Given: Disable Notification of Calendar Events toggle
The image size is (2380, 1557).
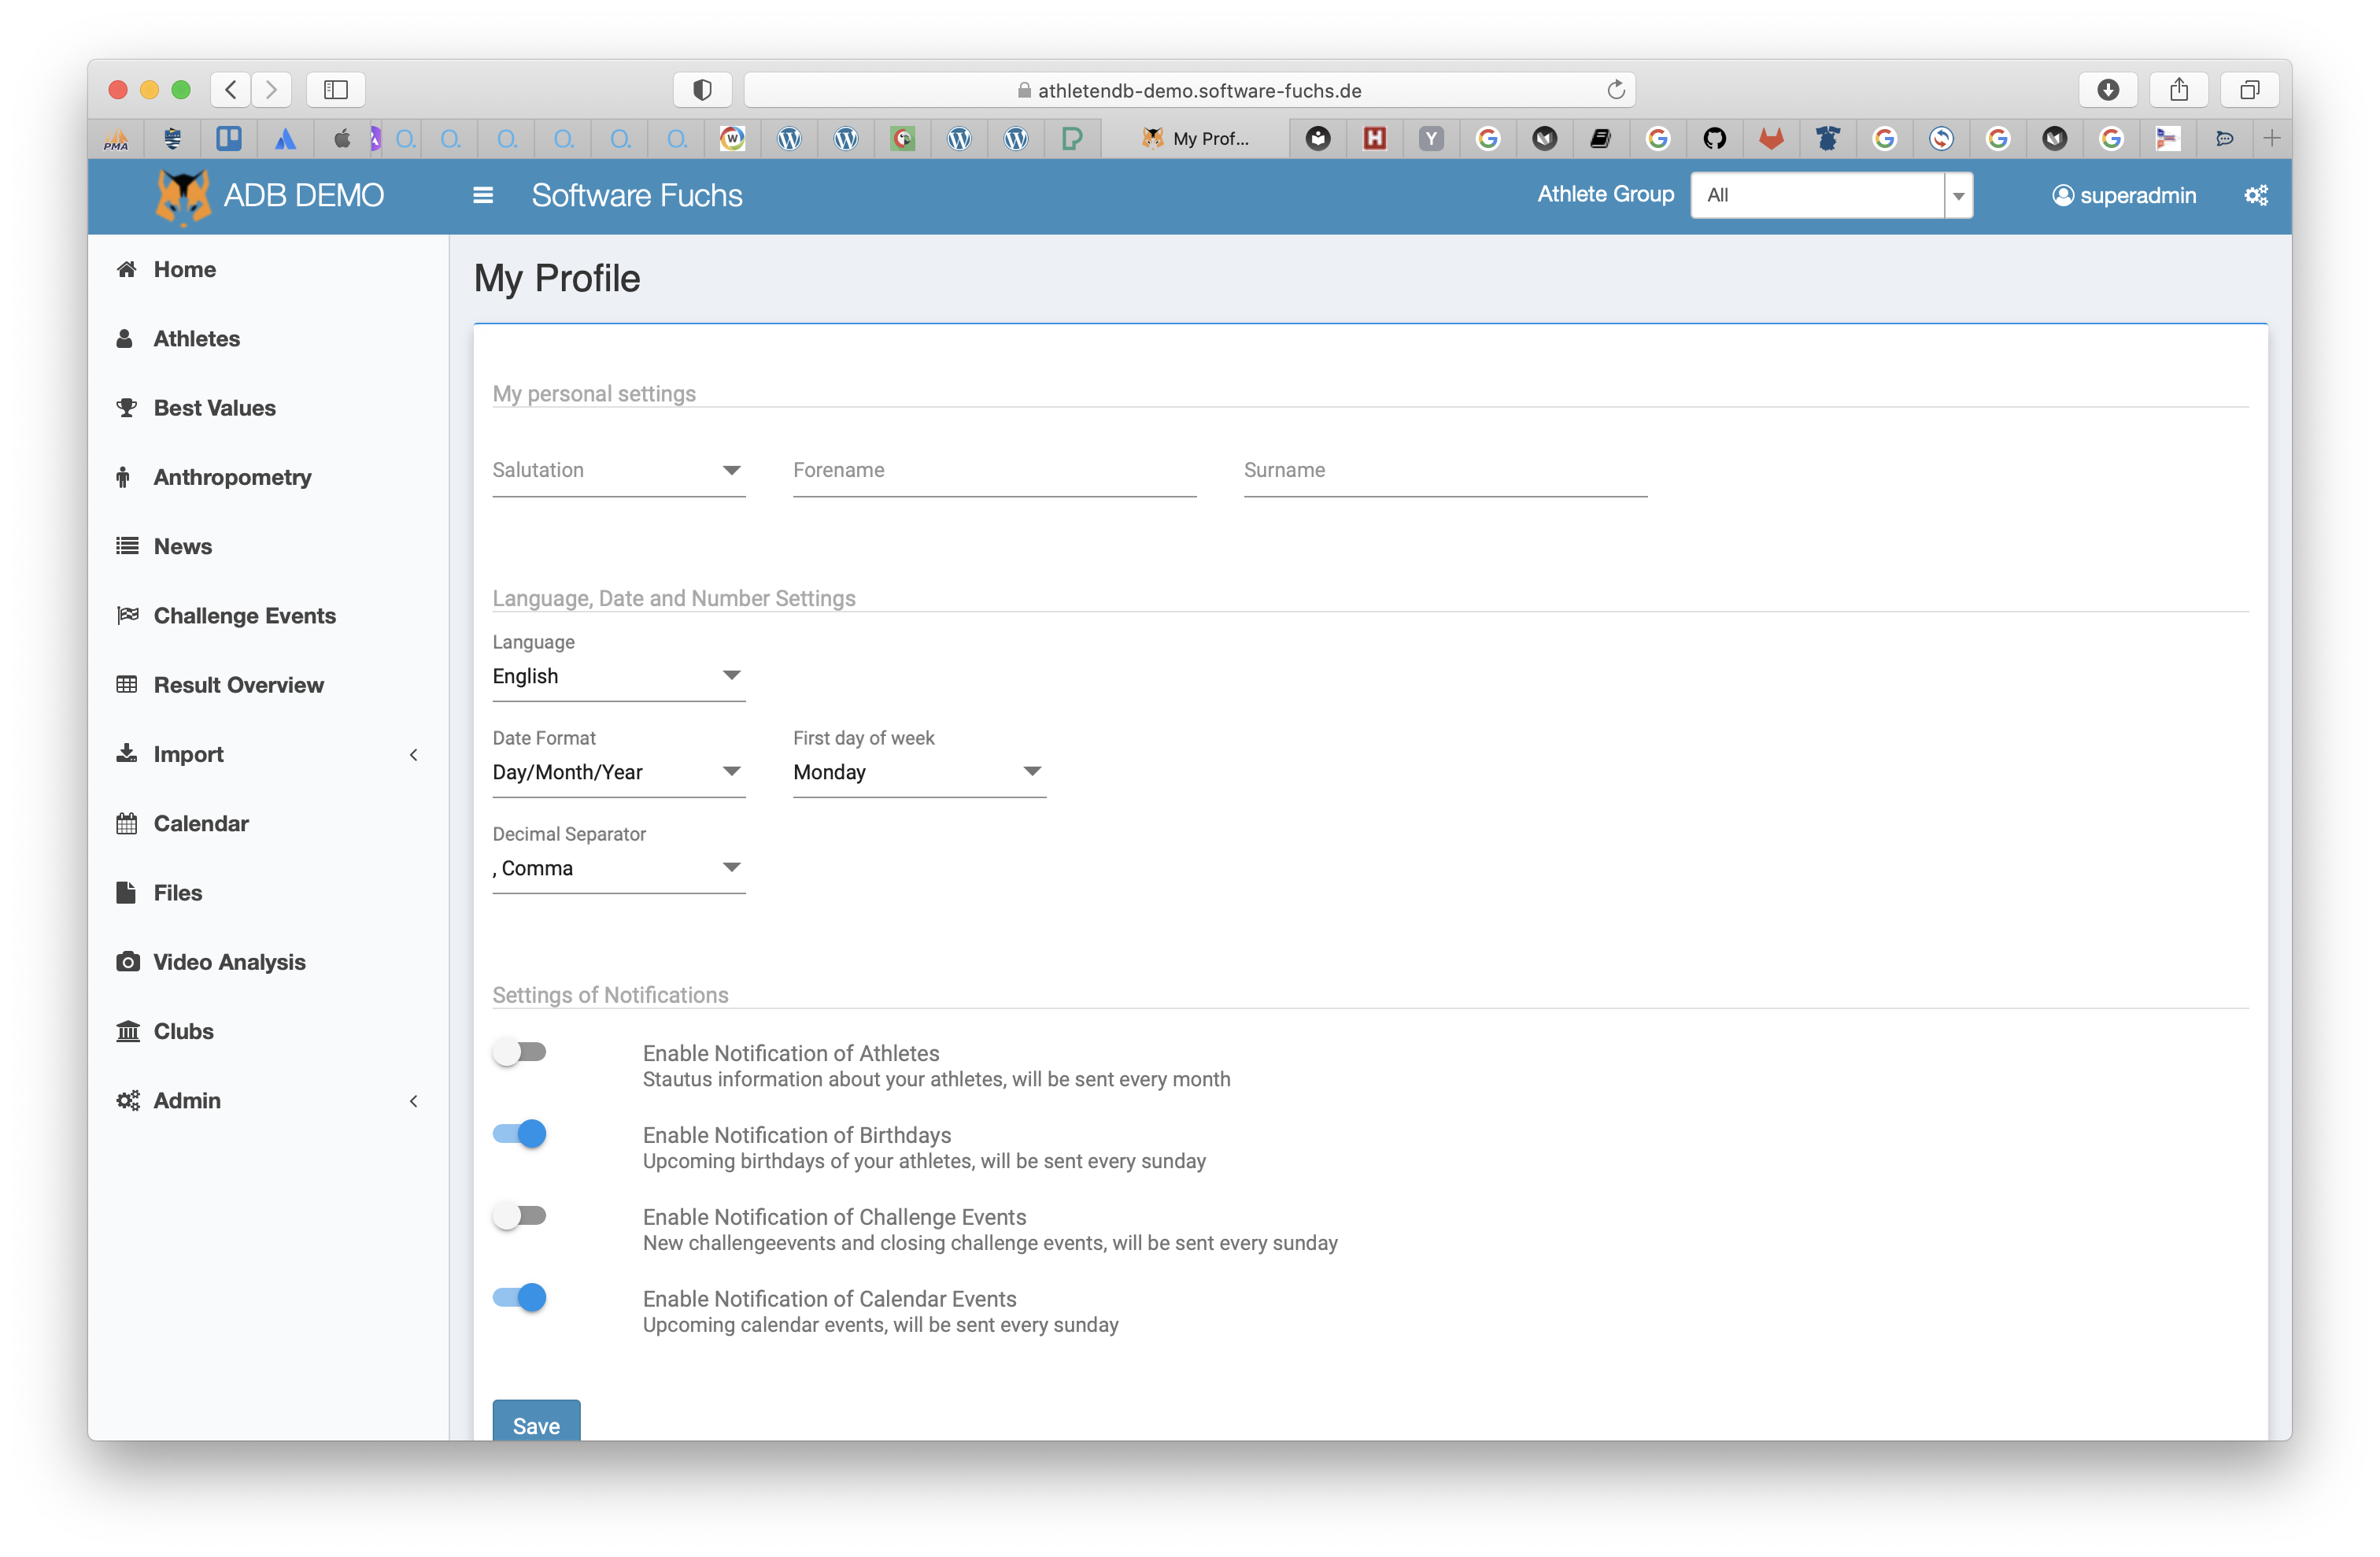Looking at the screenshot, I should [x=519, y=1298].
